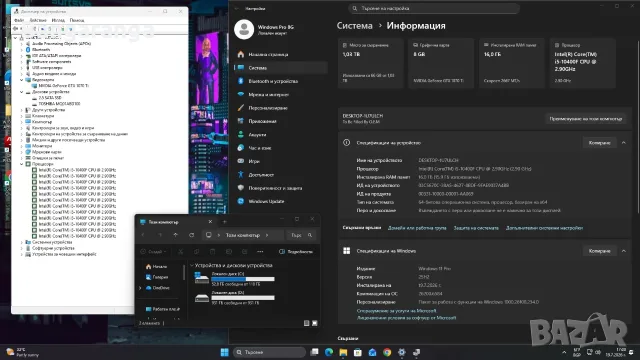Add a new tab in File Explorer

coord(224,222)
